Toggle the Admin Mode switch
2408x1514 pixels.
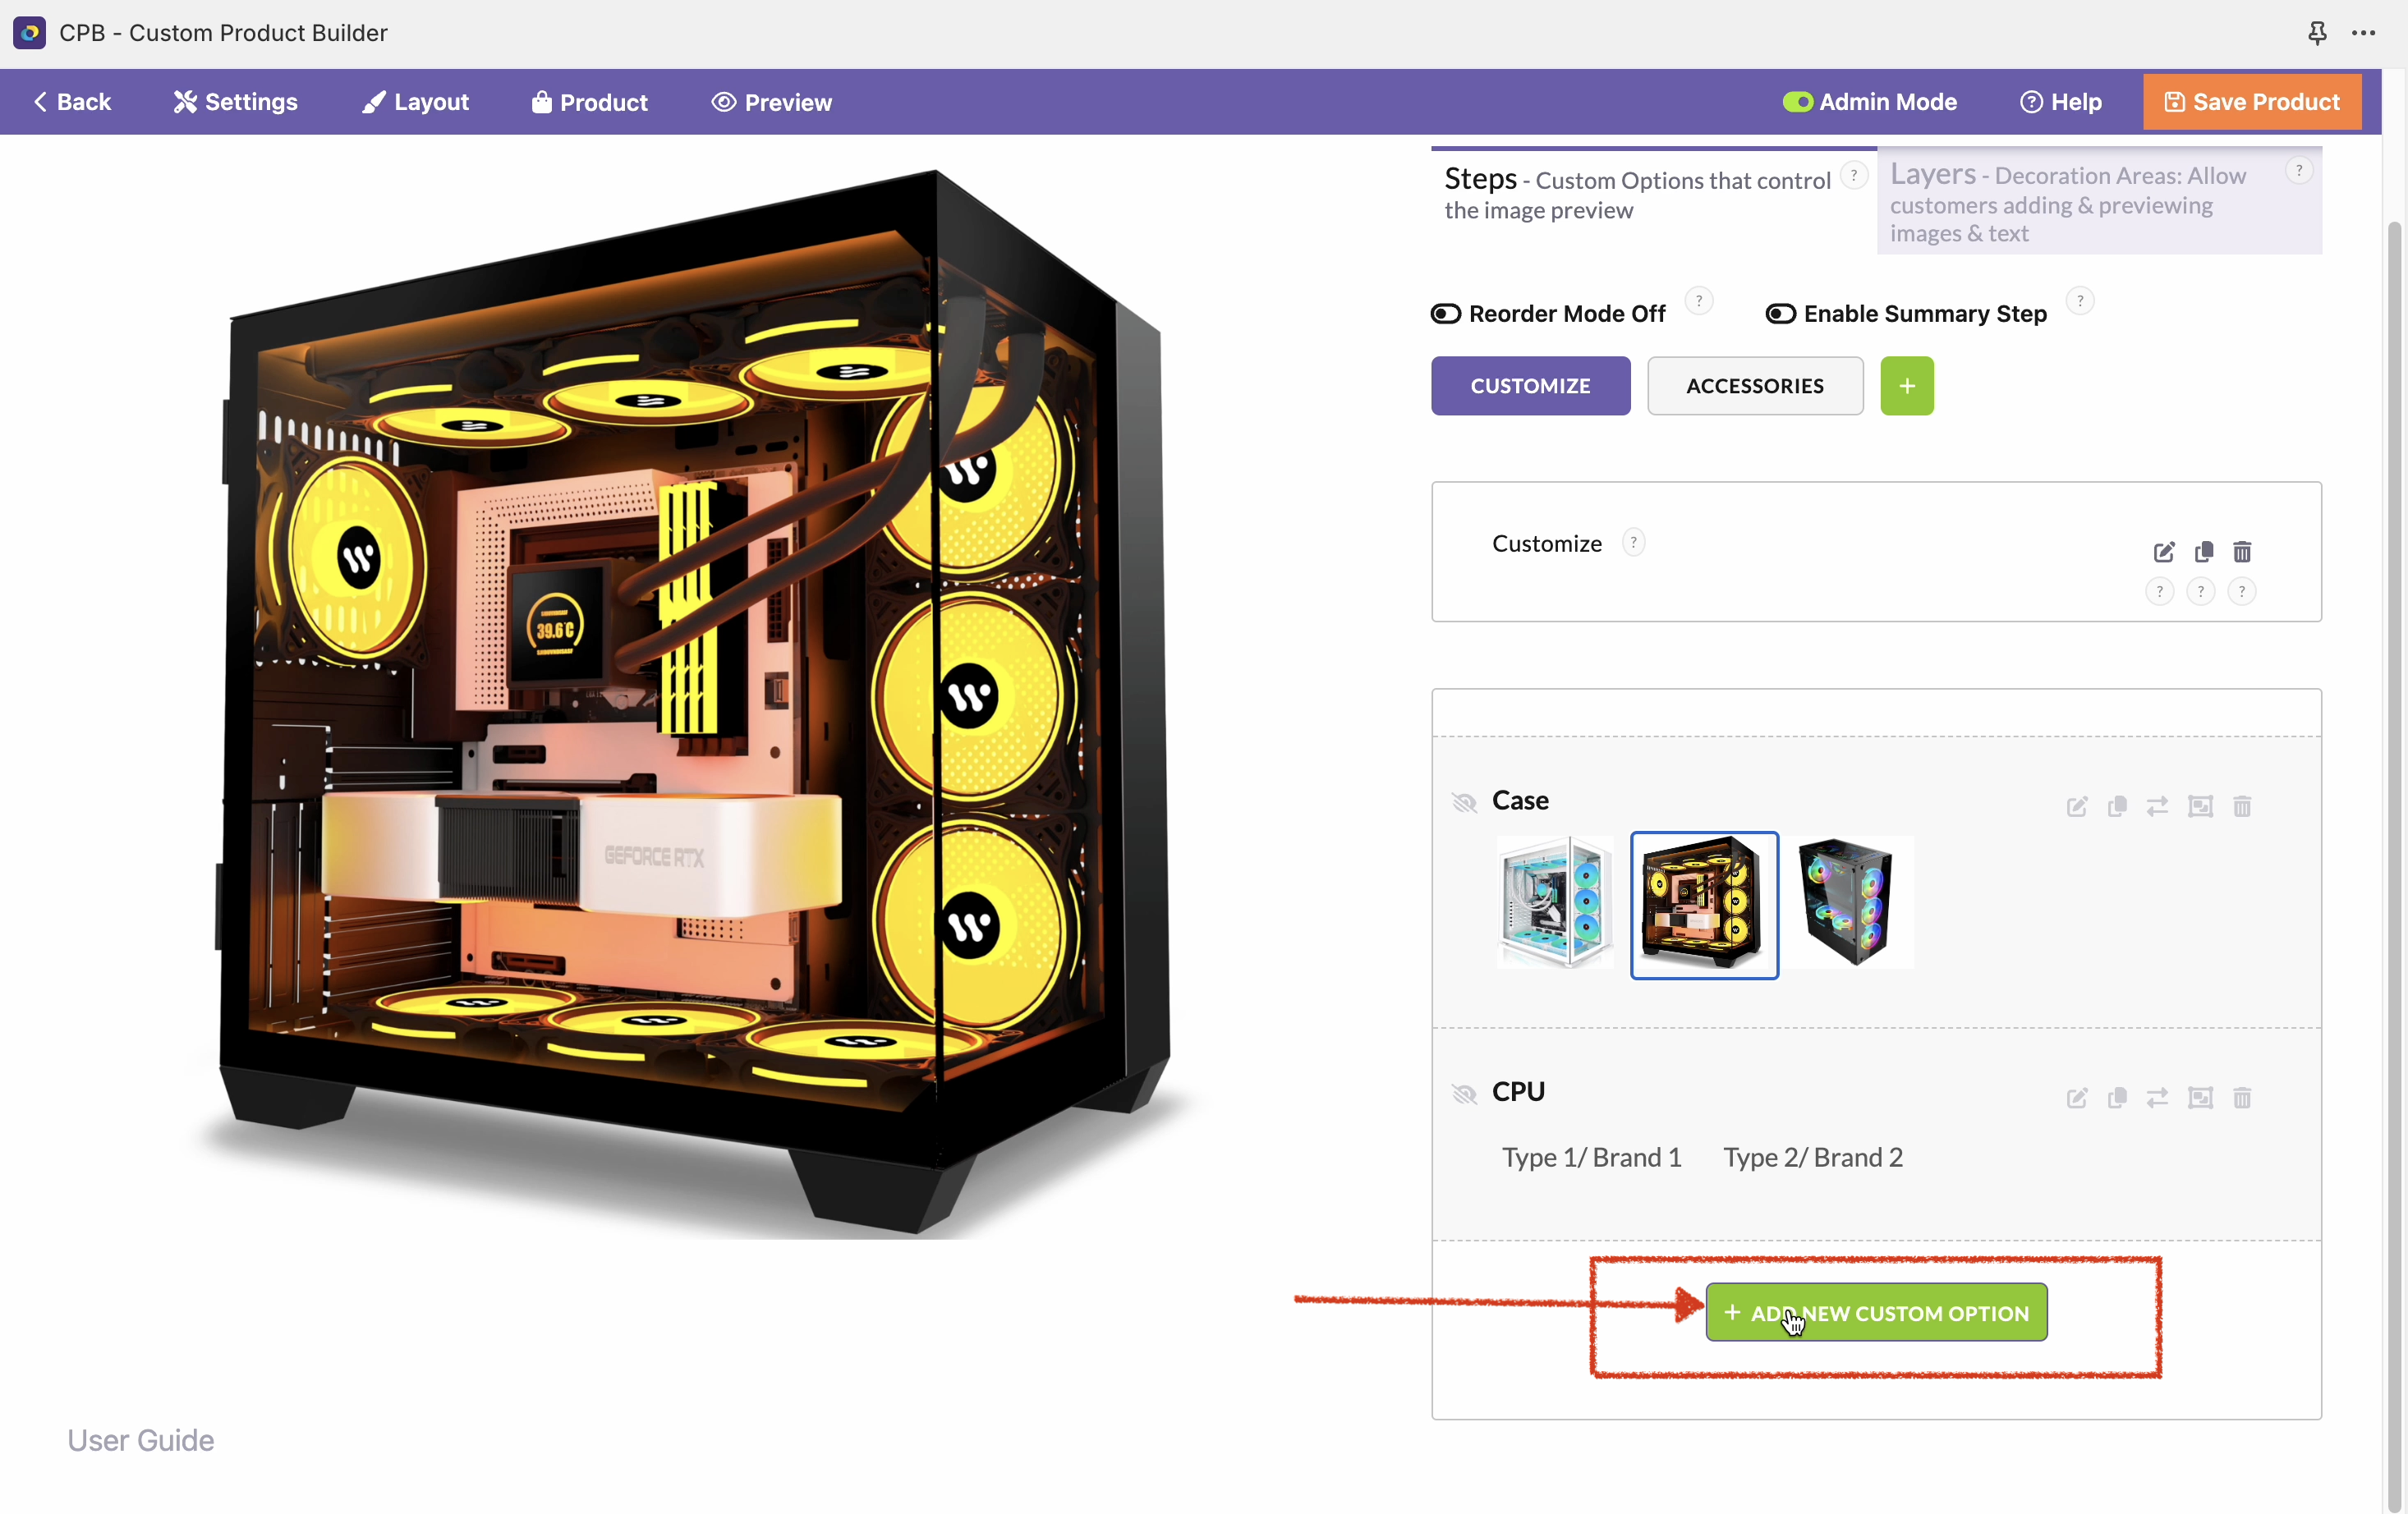click(1797, 102)
